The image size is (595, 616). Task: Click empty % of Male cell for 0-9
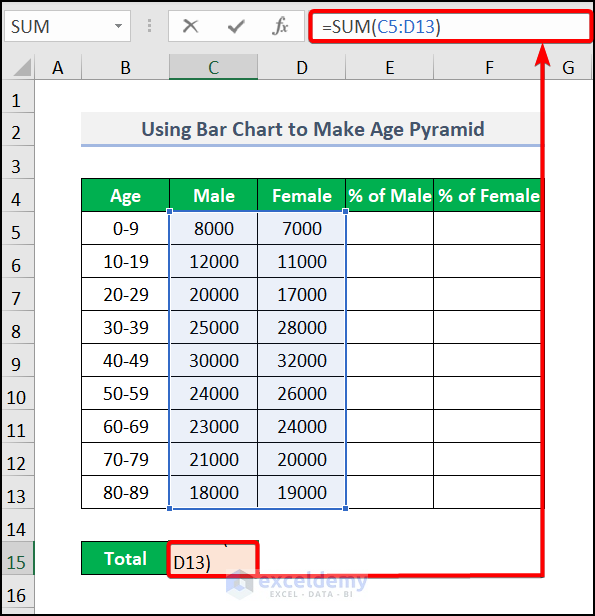coord(390,228)
